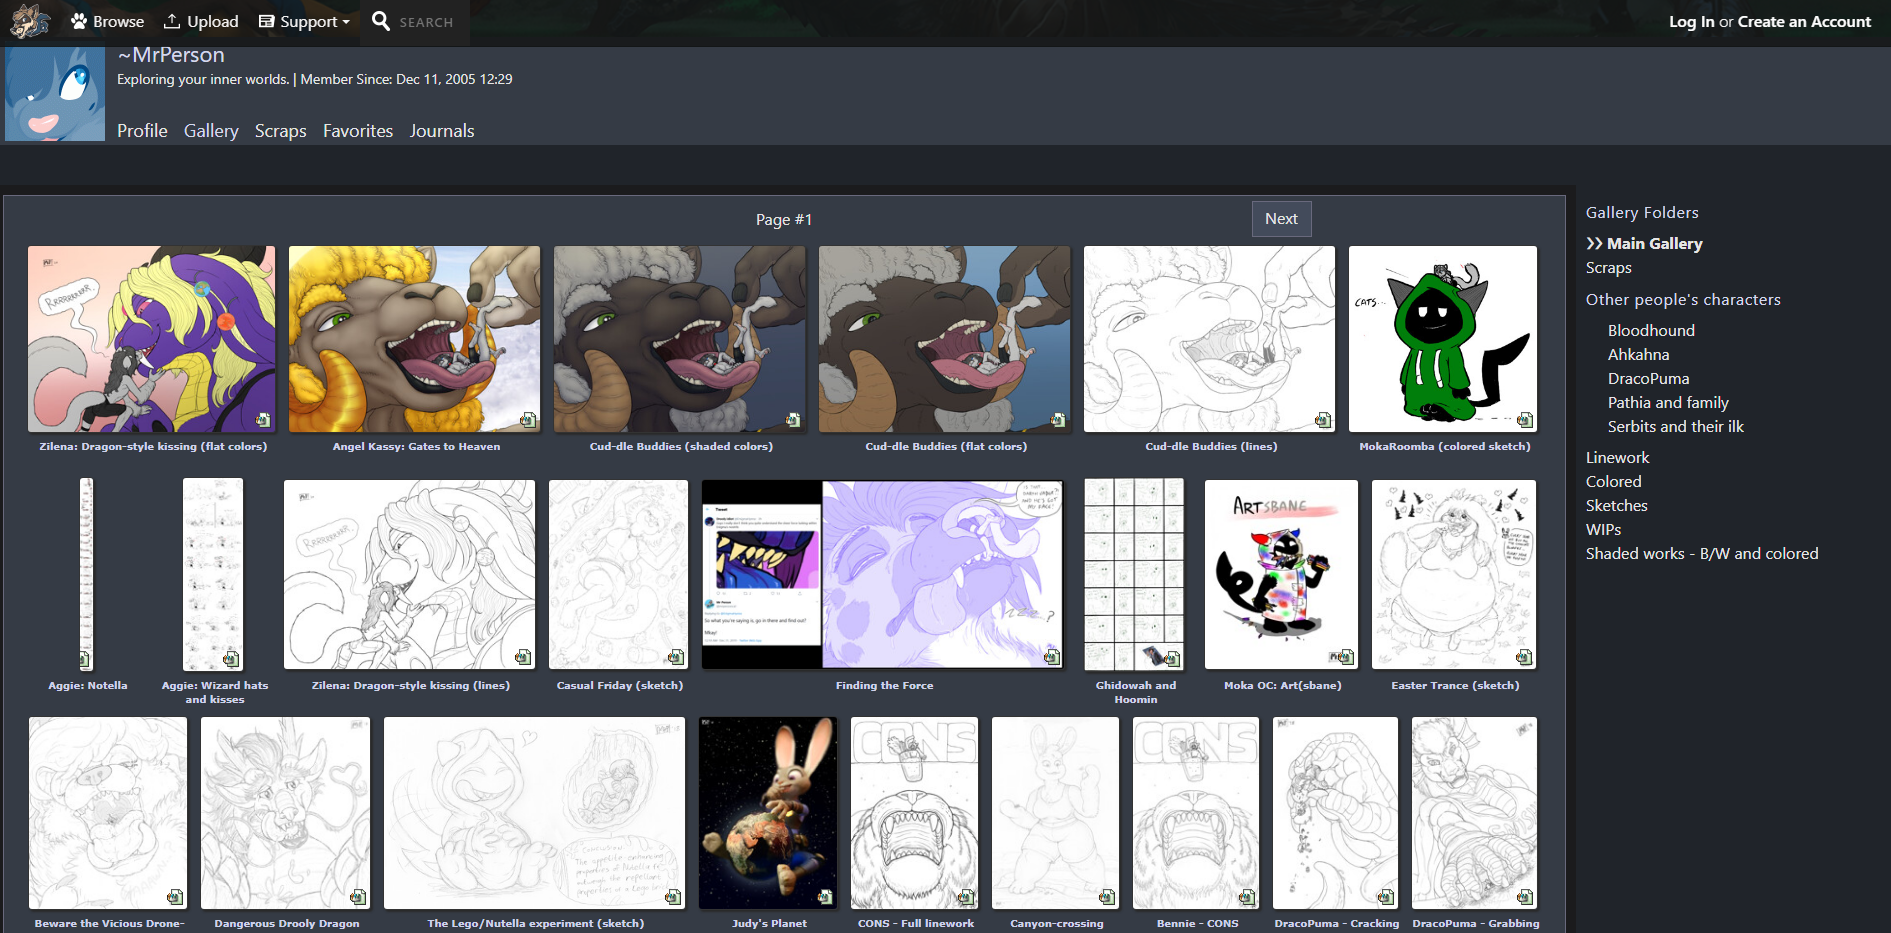Click 'Zilena: Dragon-style kissing (lines)' title
The width and height of the screenshot is (1891, 933).
tap(411, 686)
